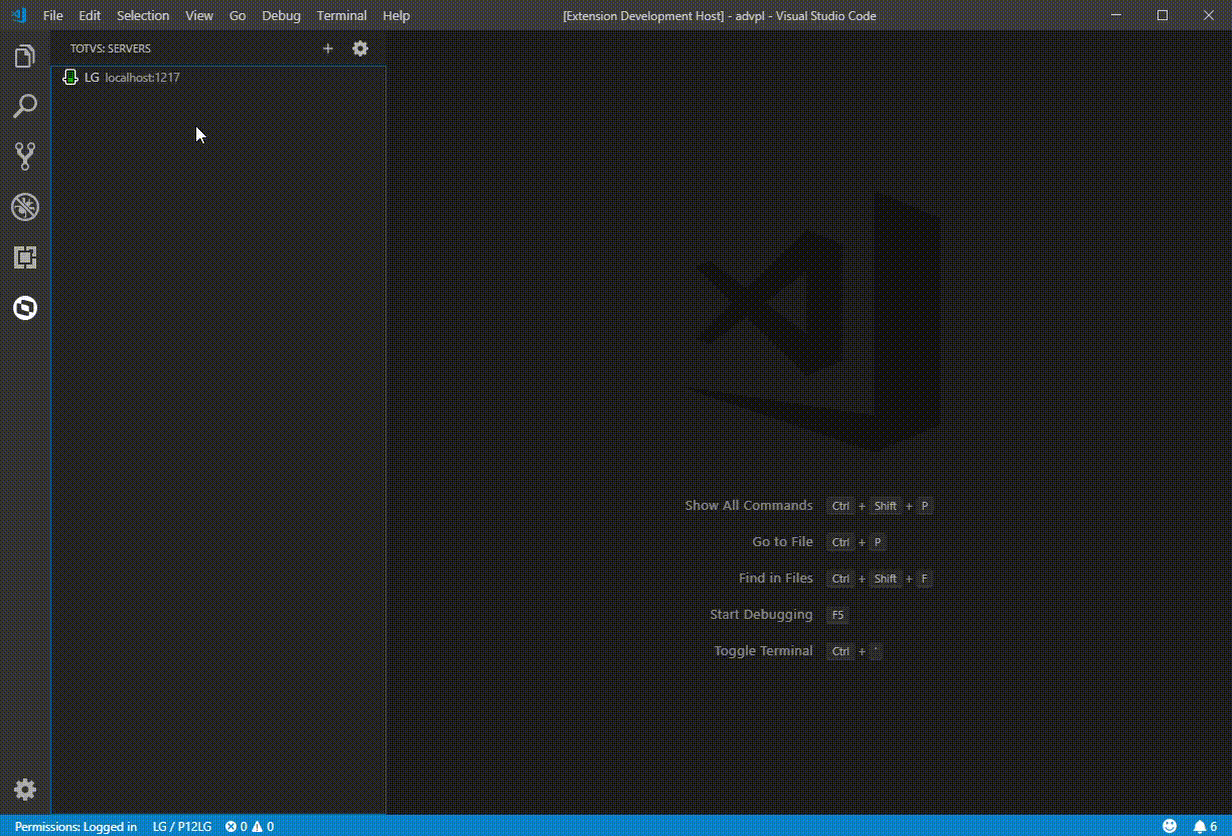Open the Edit menu

[x=90, y=15]
